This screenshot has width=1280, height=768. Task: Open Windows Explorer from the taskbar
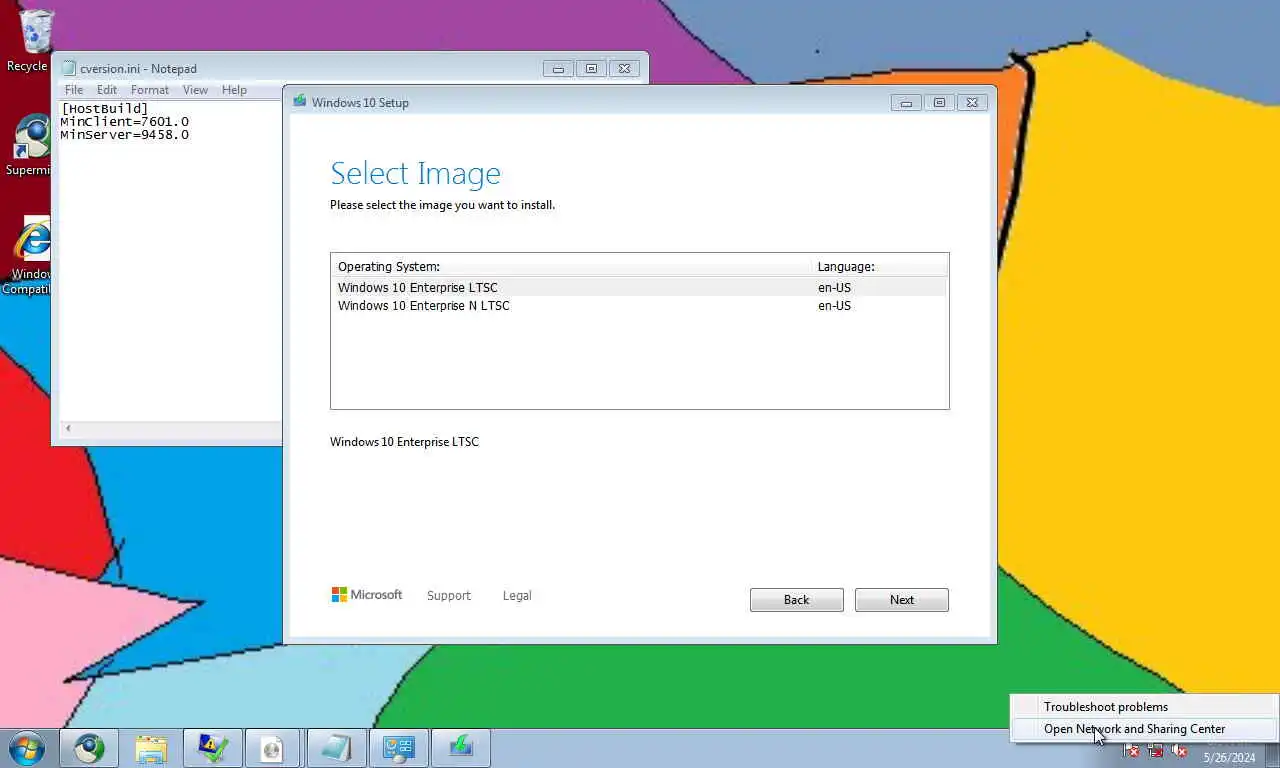coord(151,748)
